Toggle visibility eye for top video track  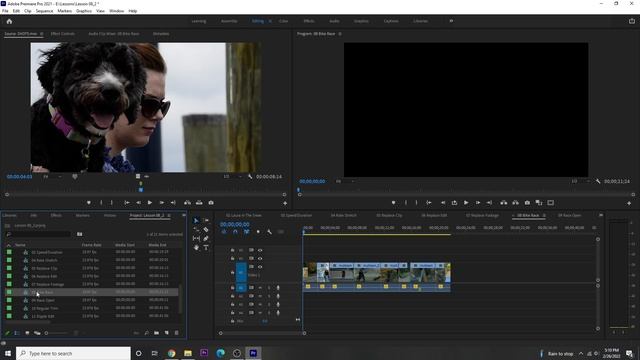pos(260,250)
